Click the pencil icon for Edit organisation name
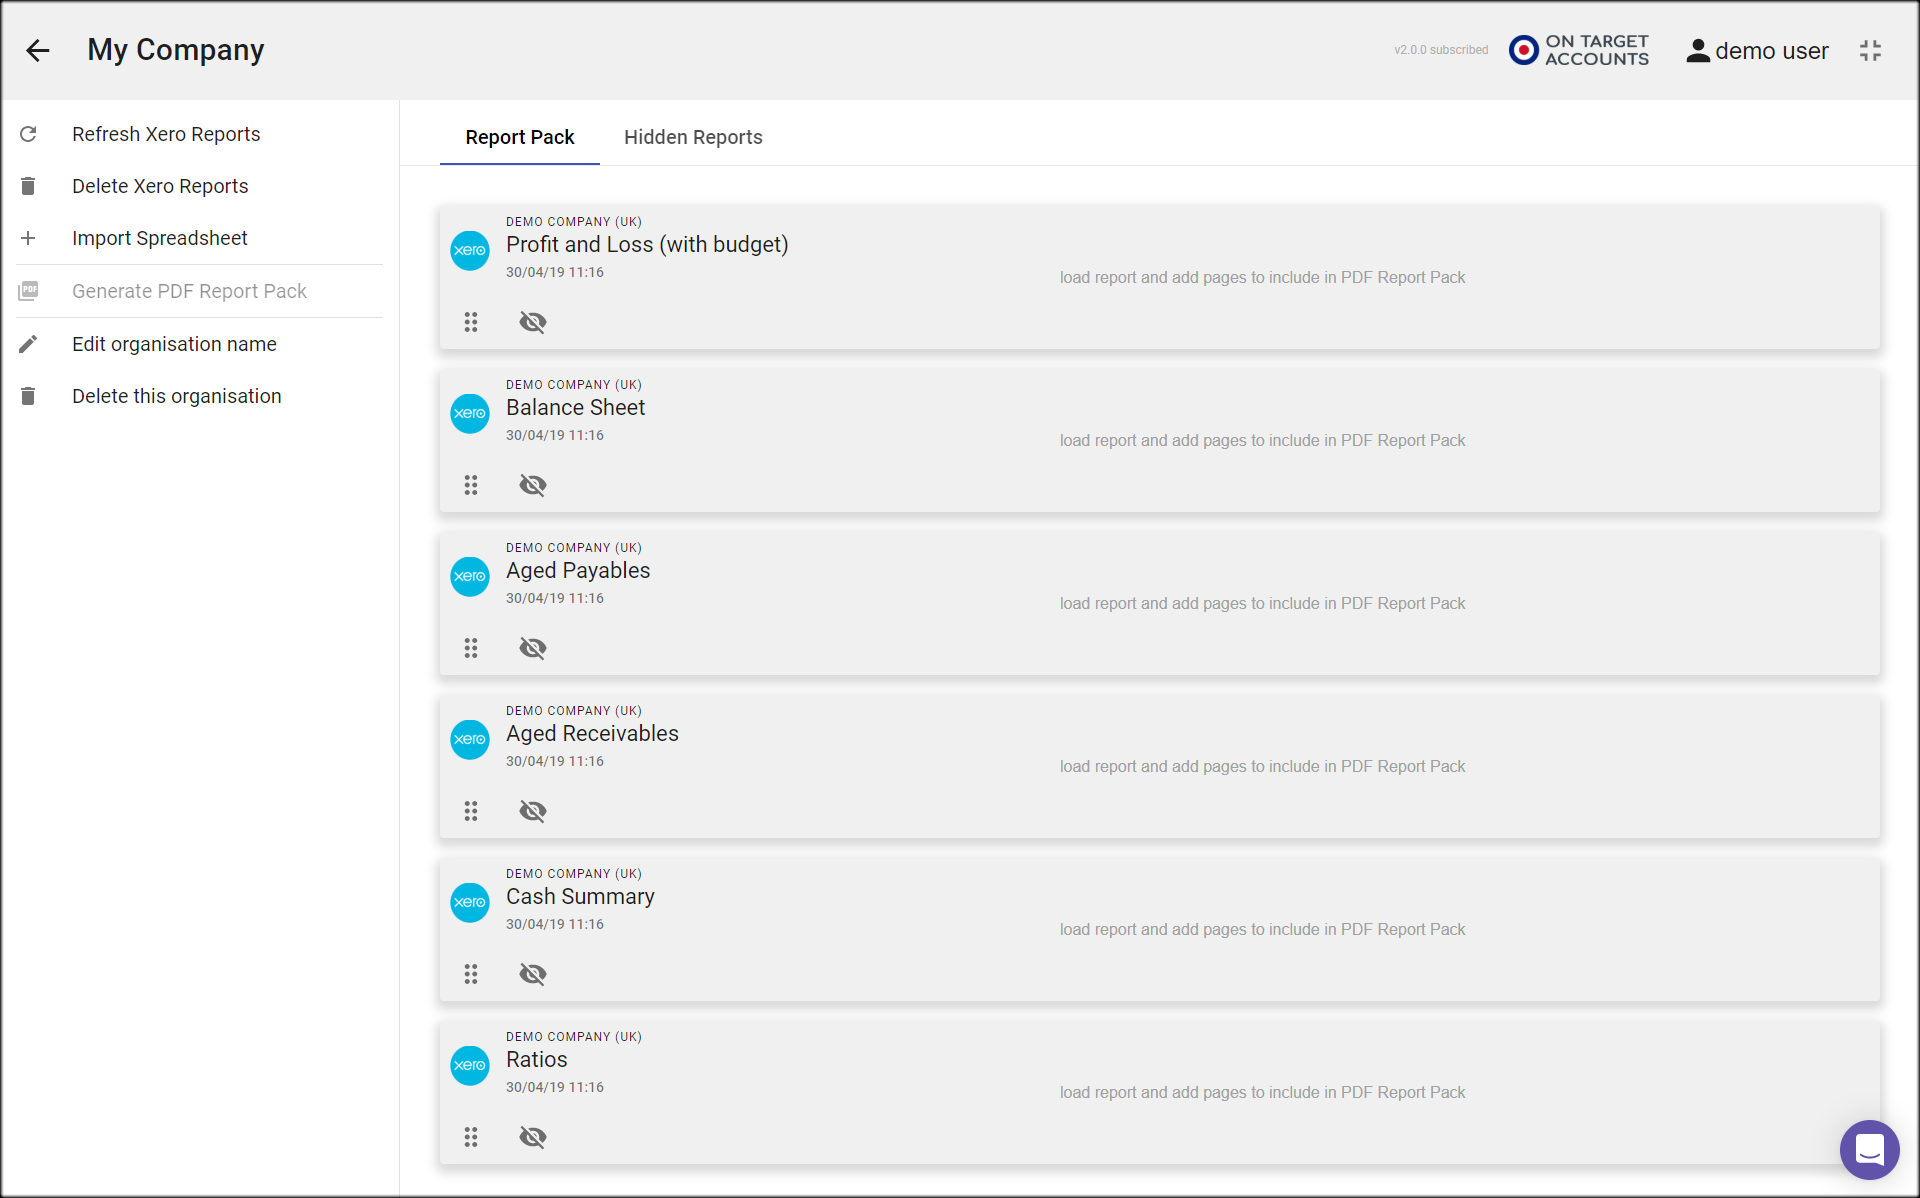This screenshot has height=1198, width=1920. [28, 344]
